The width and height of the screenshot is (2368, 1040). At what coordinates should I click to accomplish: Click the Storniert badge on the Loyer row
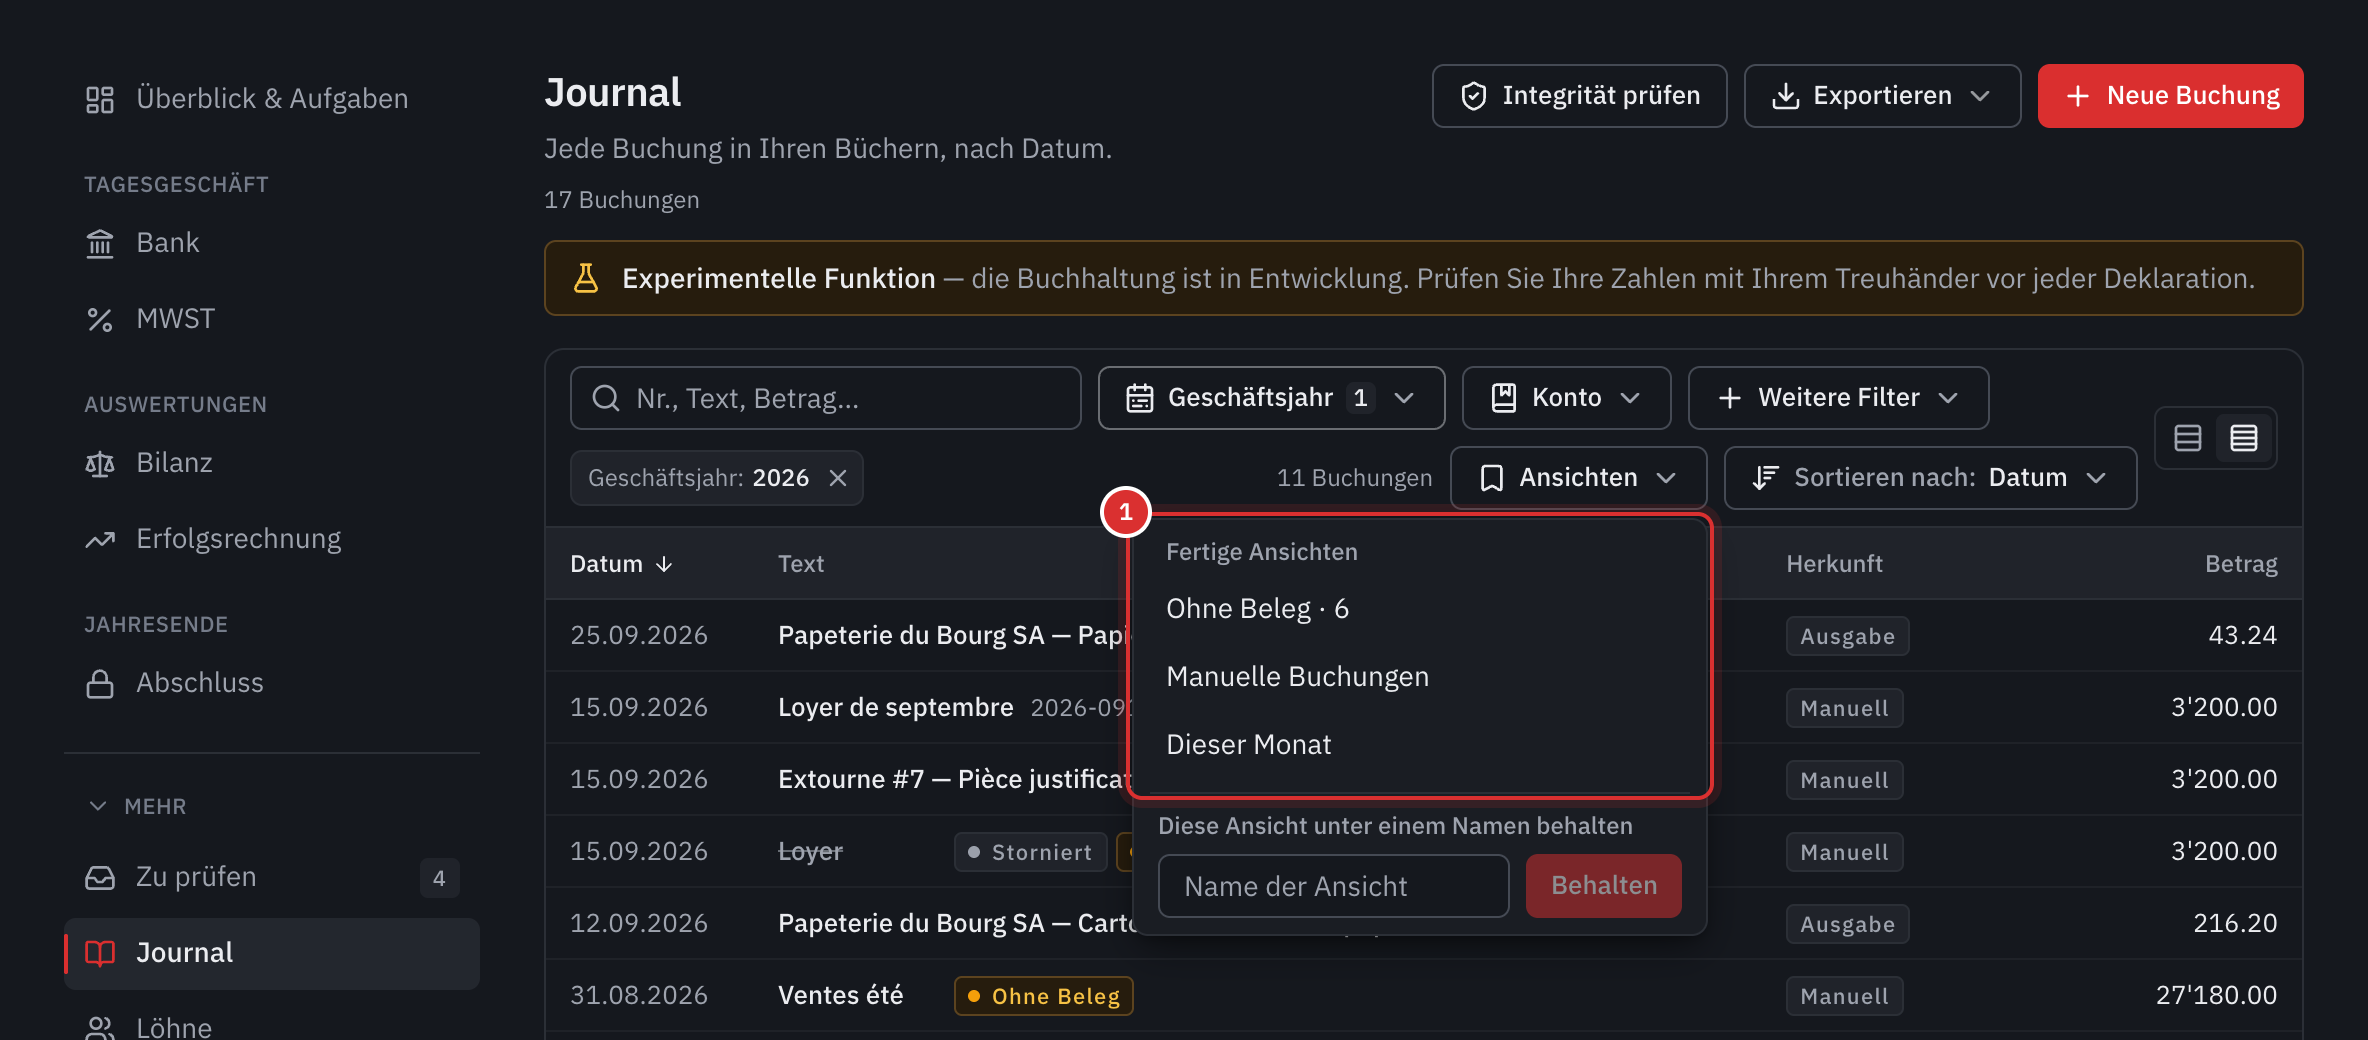(x=1031, y=852)
